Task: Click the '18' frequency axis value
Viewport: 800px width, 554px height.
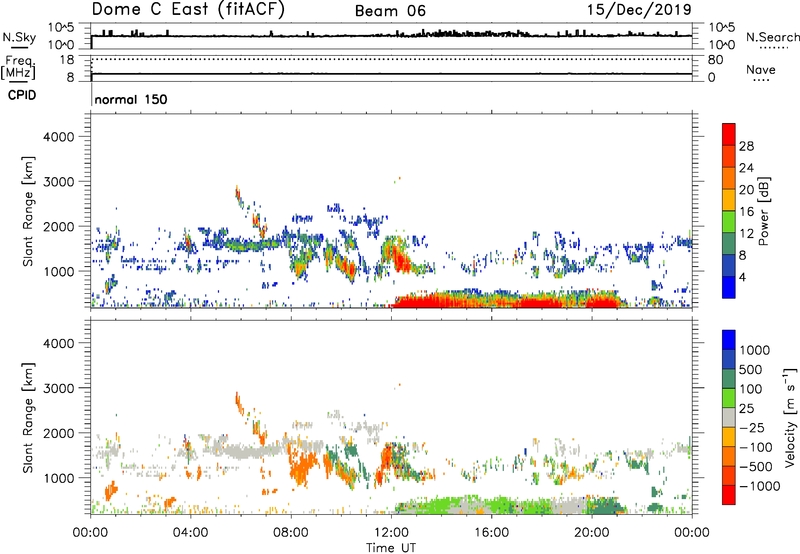Action: click(x=67, y=60)
